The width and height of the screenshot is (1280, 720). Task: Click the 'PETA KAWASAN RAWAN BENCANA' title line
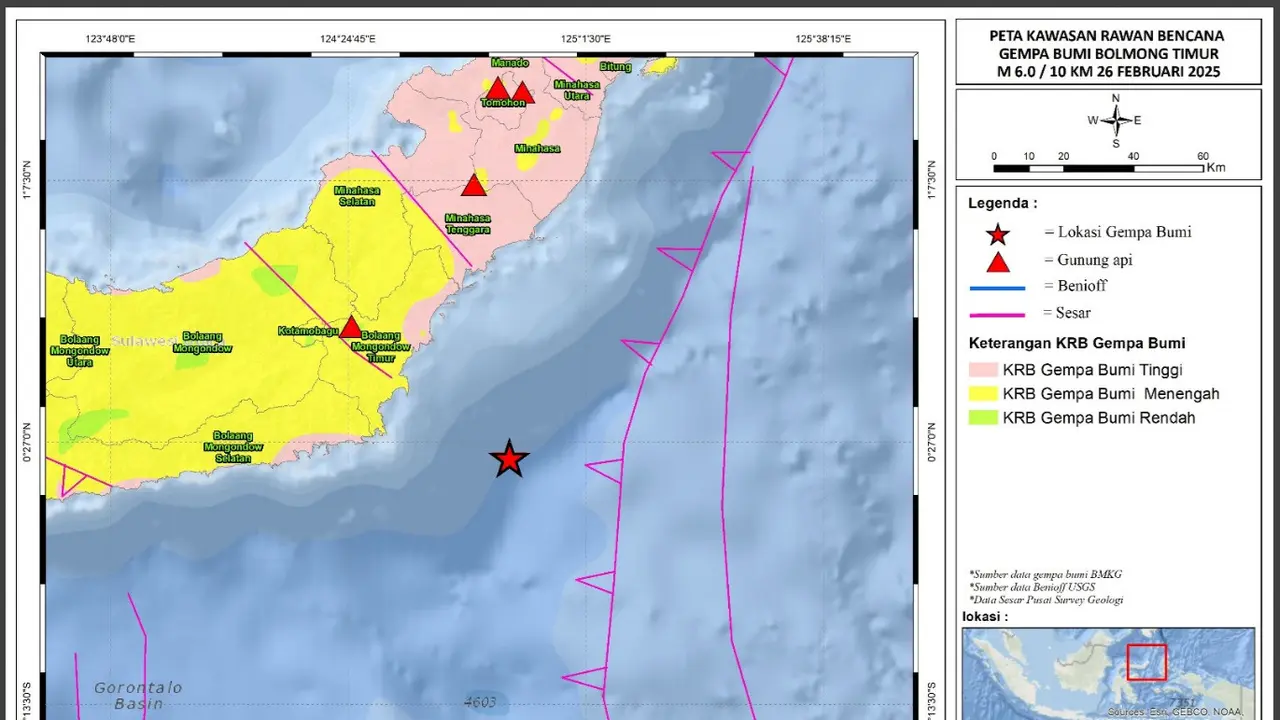coord(1107,36)
